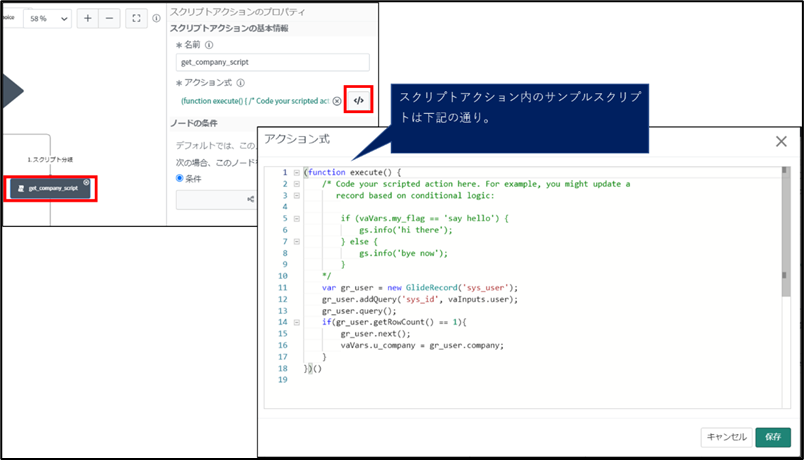
Task: Click the condition builder icon in the condition field
Action: click(250, 199)
